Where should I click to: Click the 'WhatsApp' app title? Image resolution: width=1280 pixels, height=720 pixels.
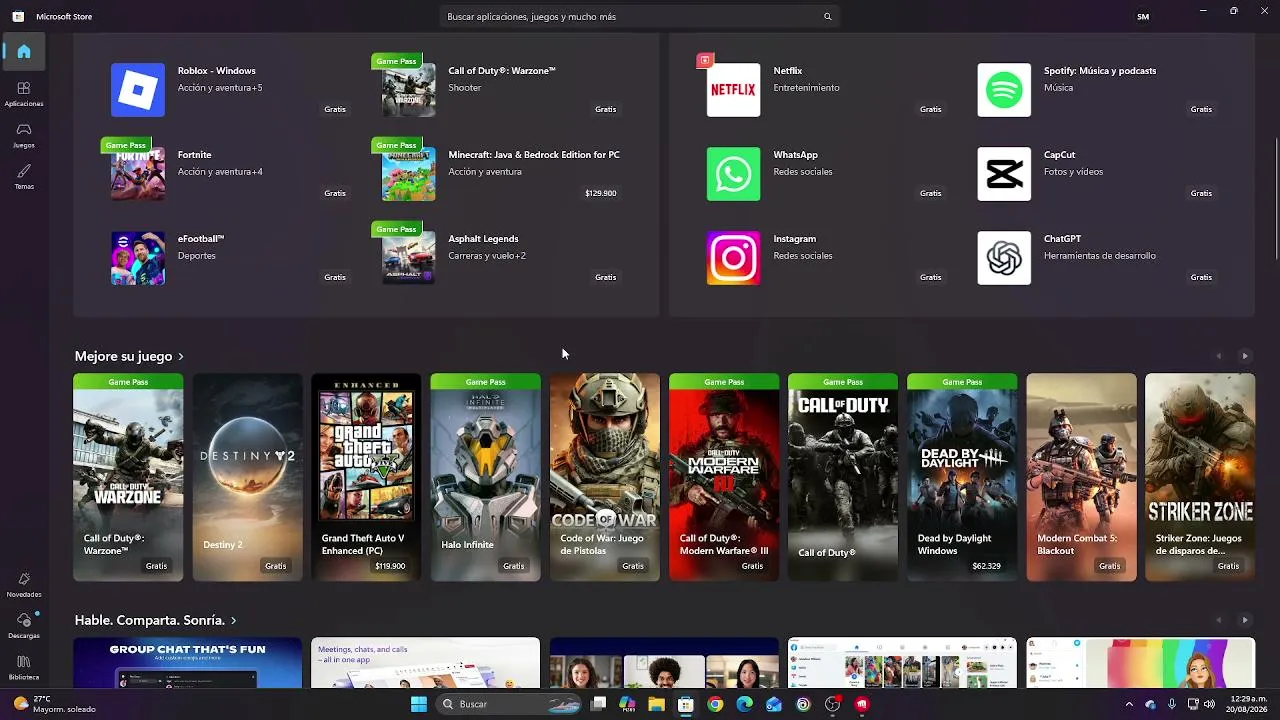point(795,155)
